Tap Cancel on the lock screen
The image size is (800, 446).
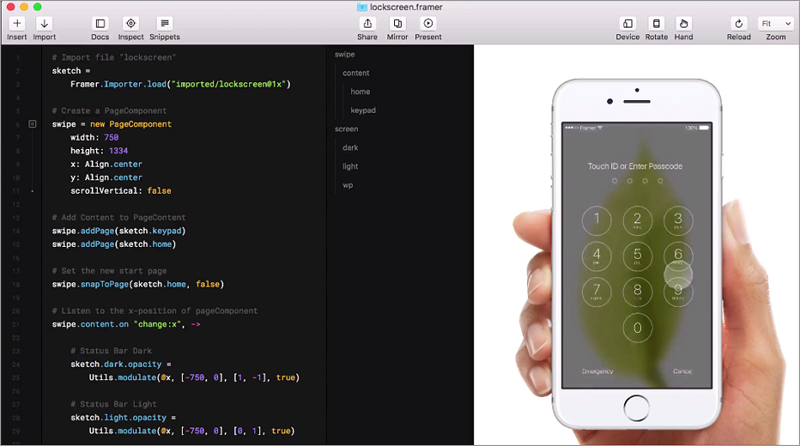pyautogui.click(x=682, y=371)
